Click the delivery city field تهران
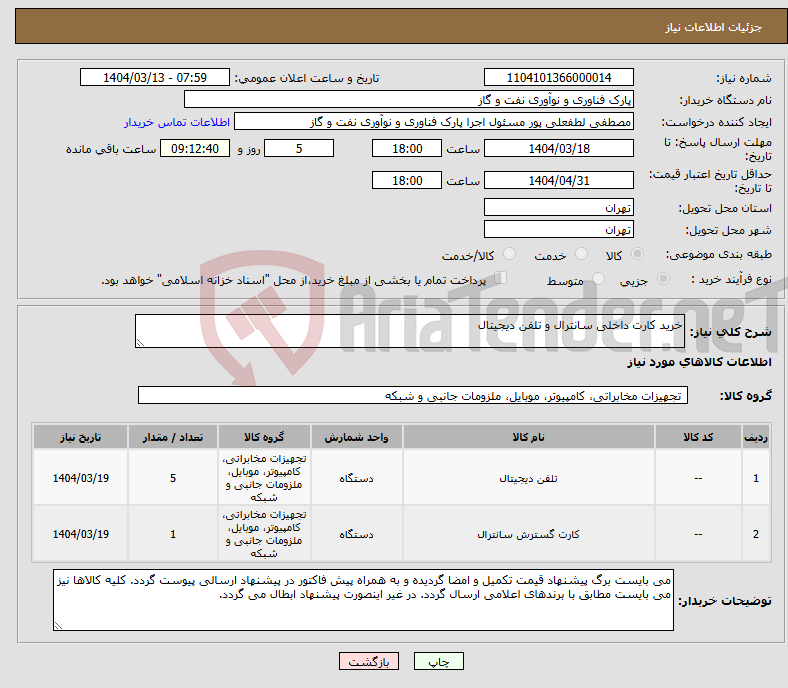Viewport: 788px width, 688px height. [x=559, y=229]
